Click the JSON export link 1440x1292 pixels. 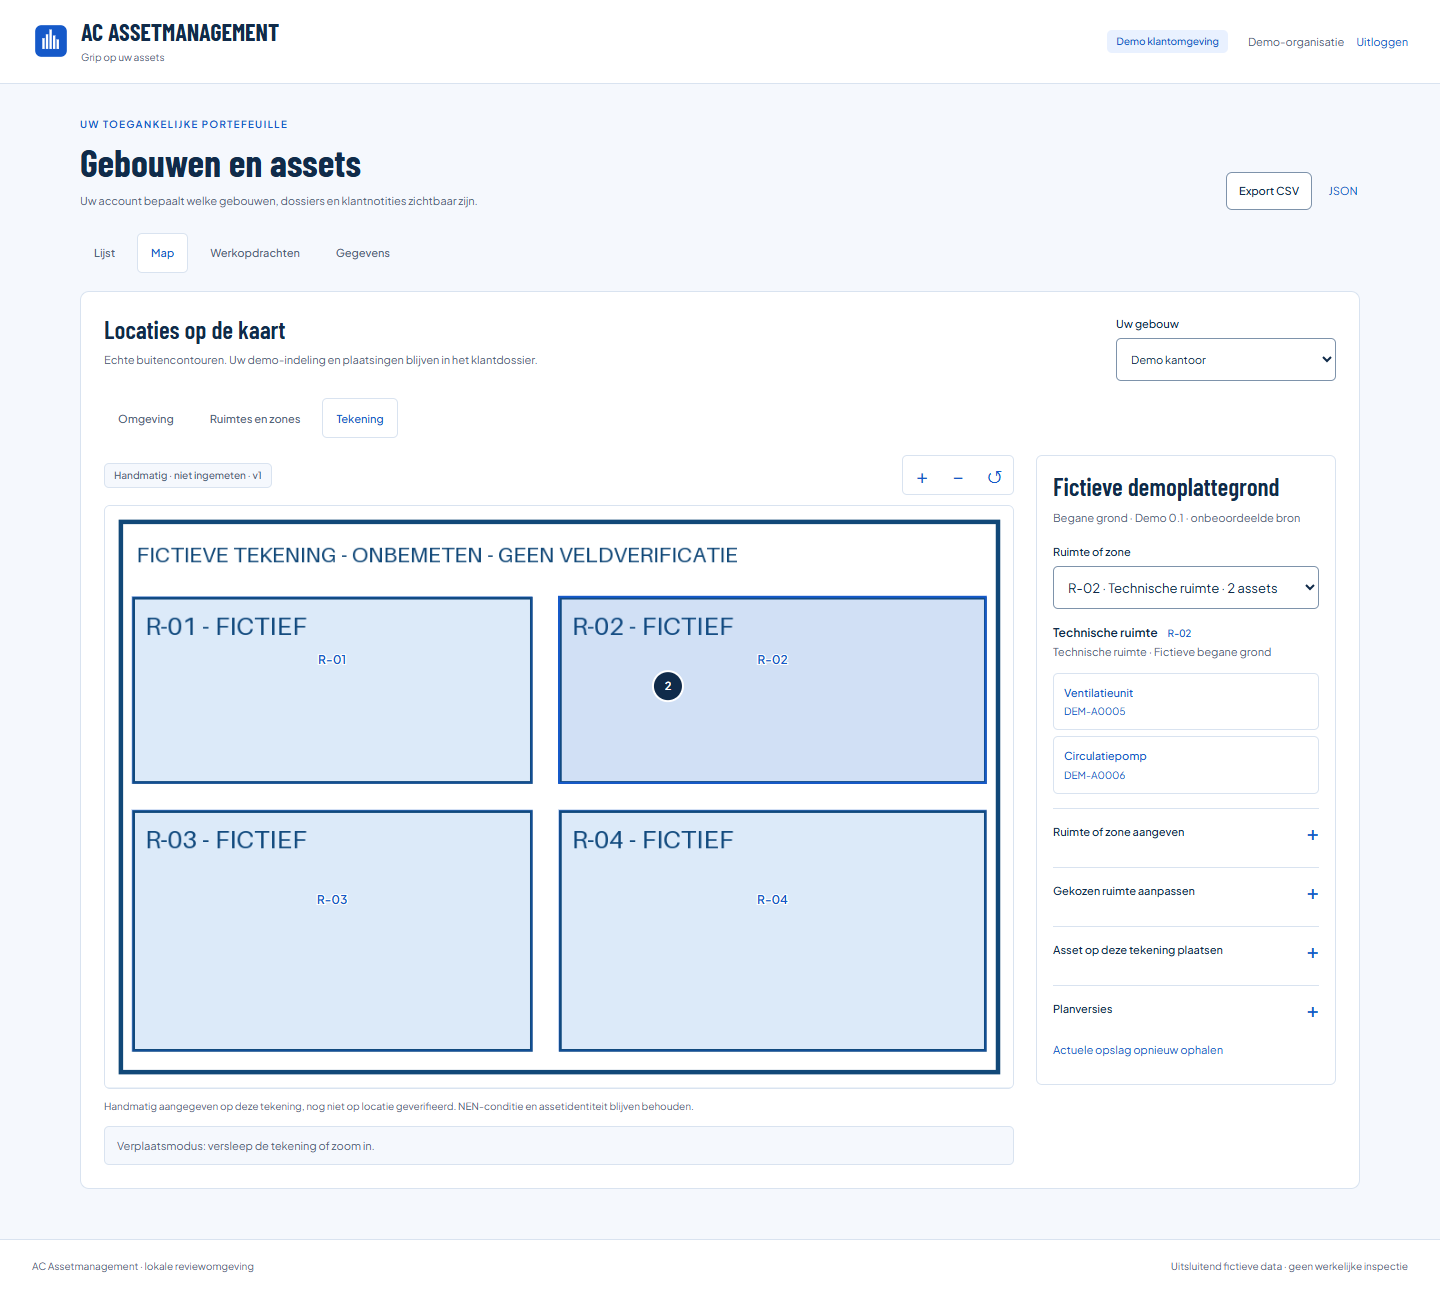point(1343,191)
